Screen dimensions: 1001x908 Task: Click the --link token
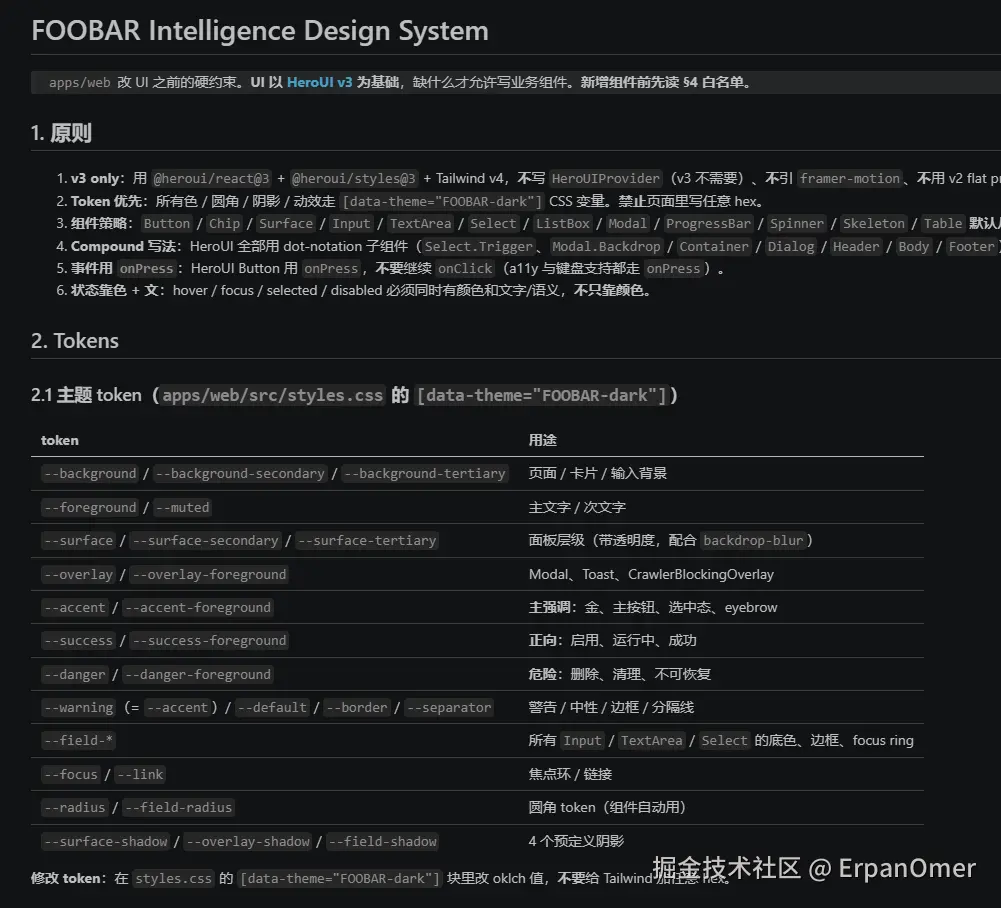coord(140,775)
